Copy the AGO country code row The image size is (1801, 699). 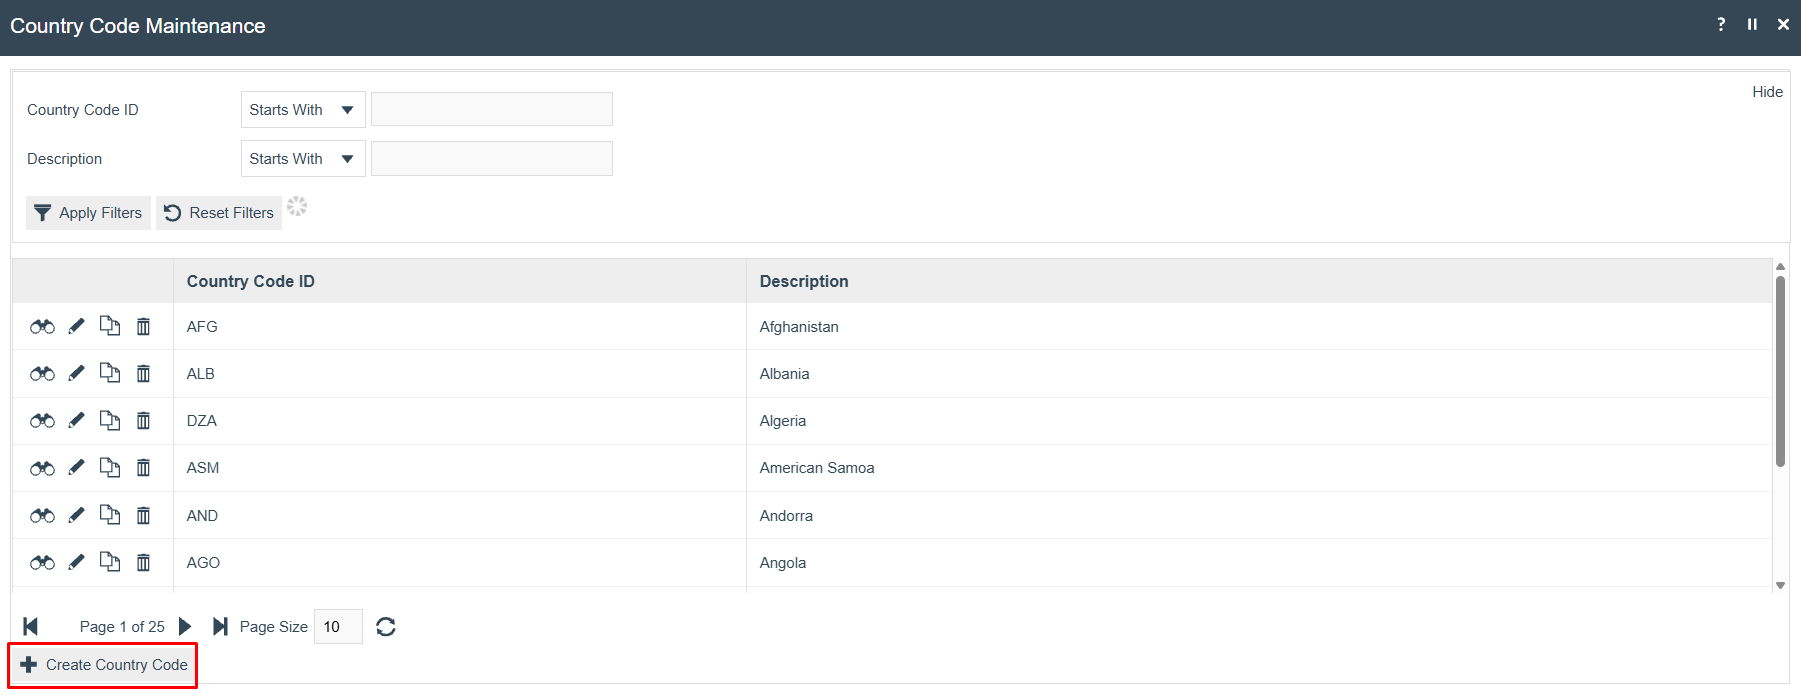(x=110, y=562)
